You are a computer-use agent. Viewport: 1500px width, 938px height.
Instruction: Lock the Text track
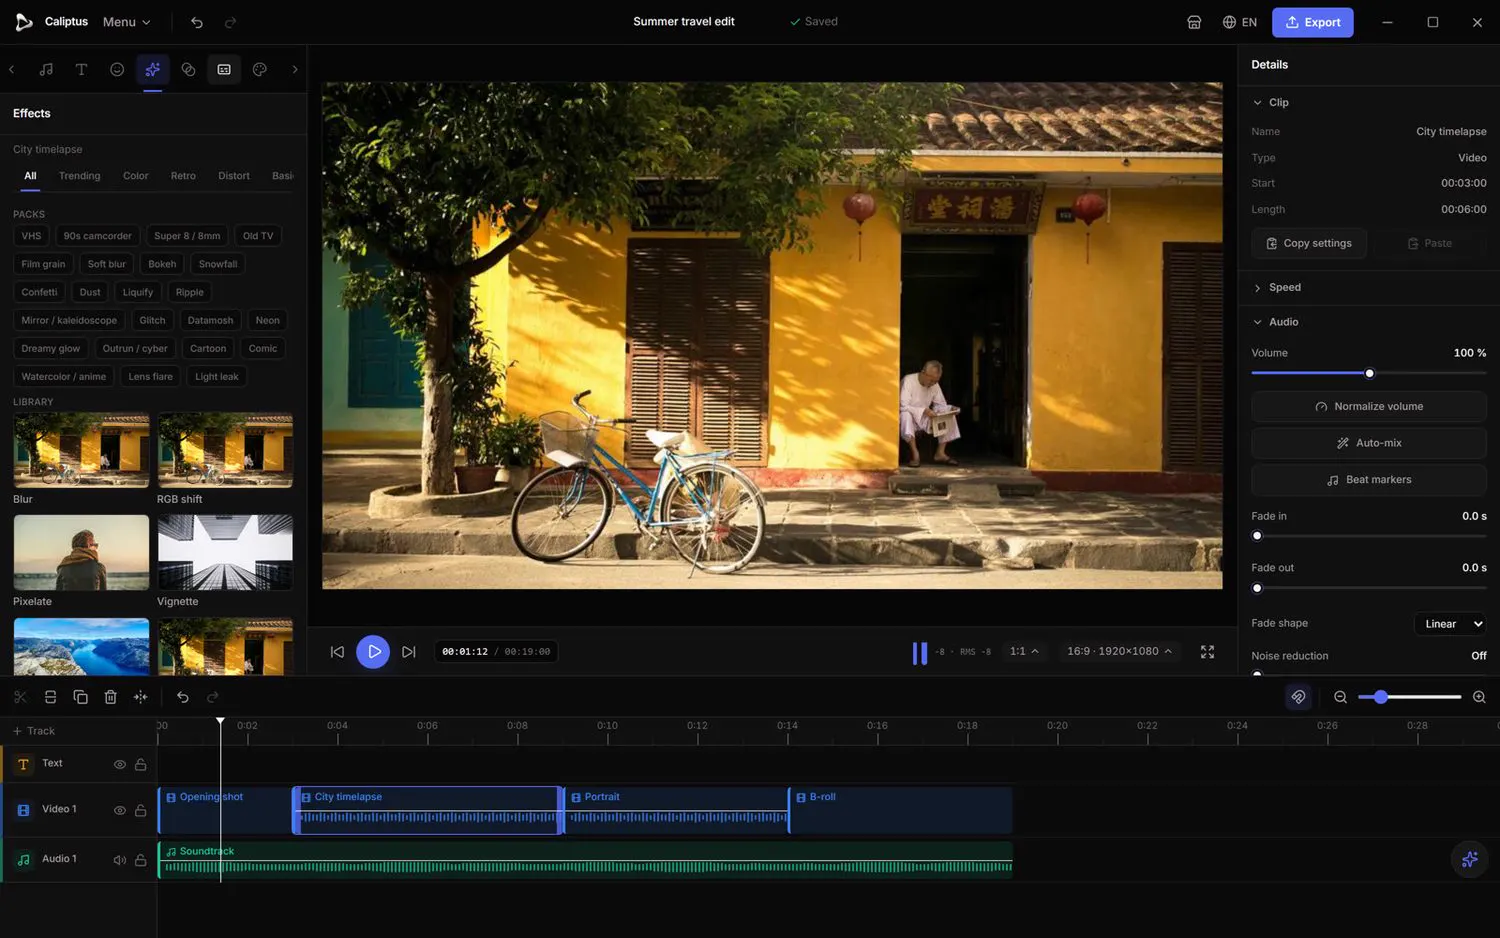click(141, 764)
